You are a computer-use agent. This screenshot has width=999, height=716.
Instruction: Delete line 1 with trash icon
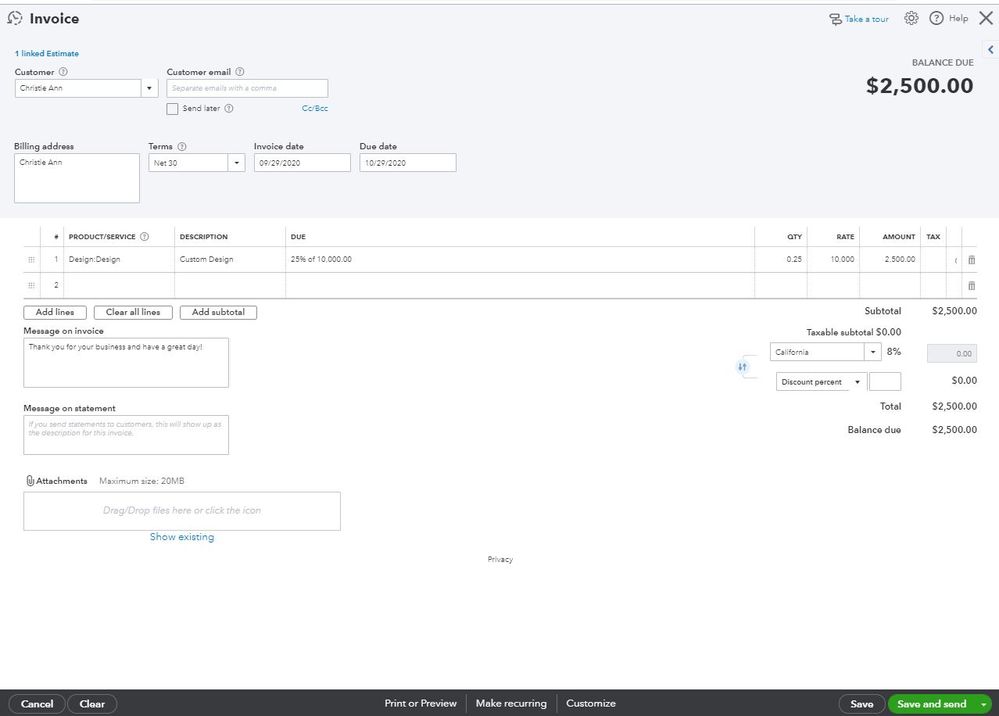[971, 260]
